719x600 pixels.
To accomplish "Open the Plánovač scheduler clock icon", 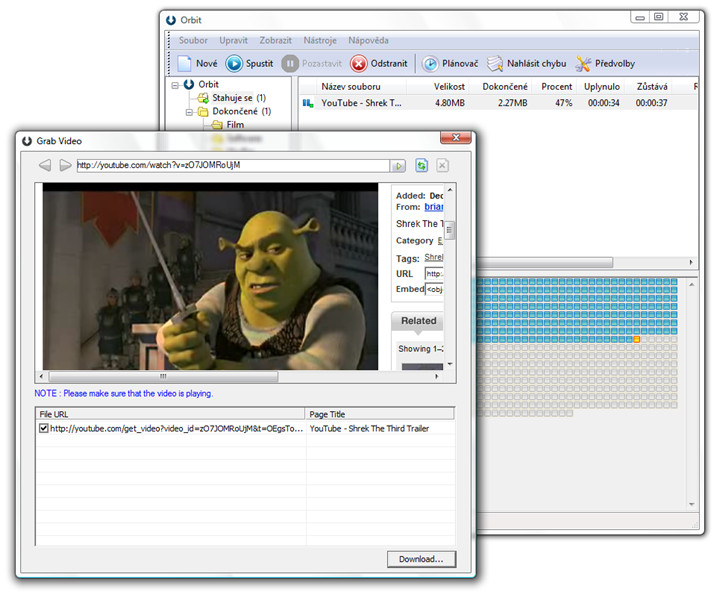I will click(x=430, y=63).
